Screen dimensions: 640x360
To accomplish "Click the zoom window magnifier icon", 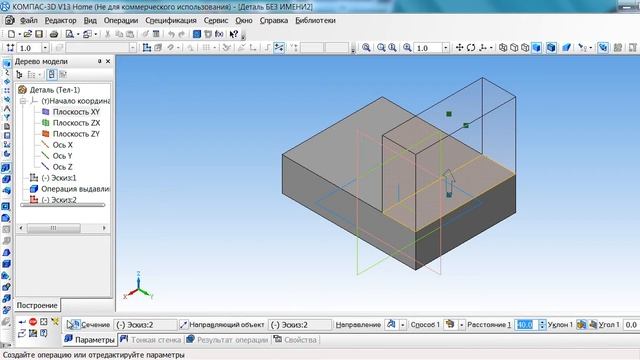I will (366, 48).
